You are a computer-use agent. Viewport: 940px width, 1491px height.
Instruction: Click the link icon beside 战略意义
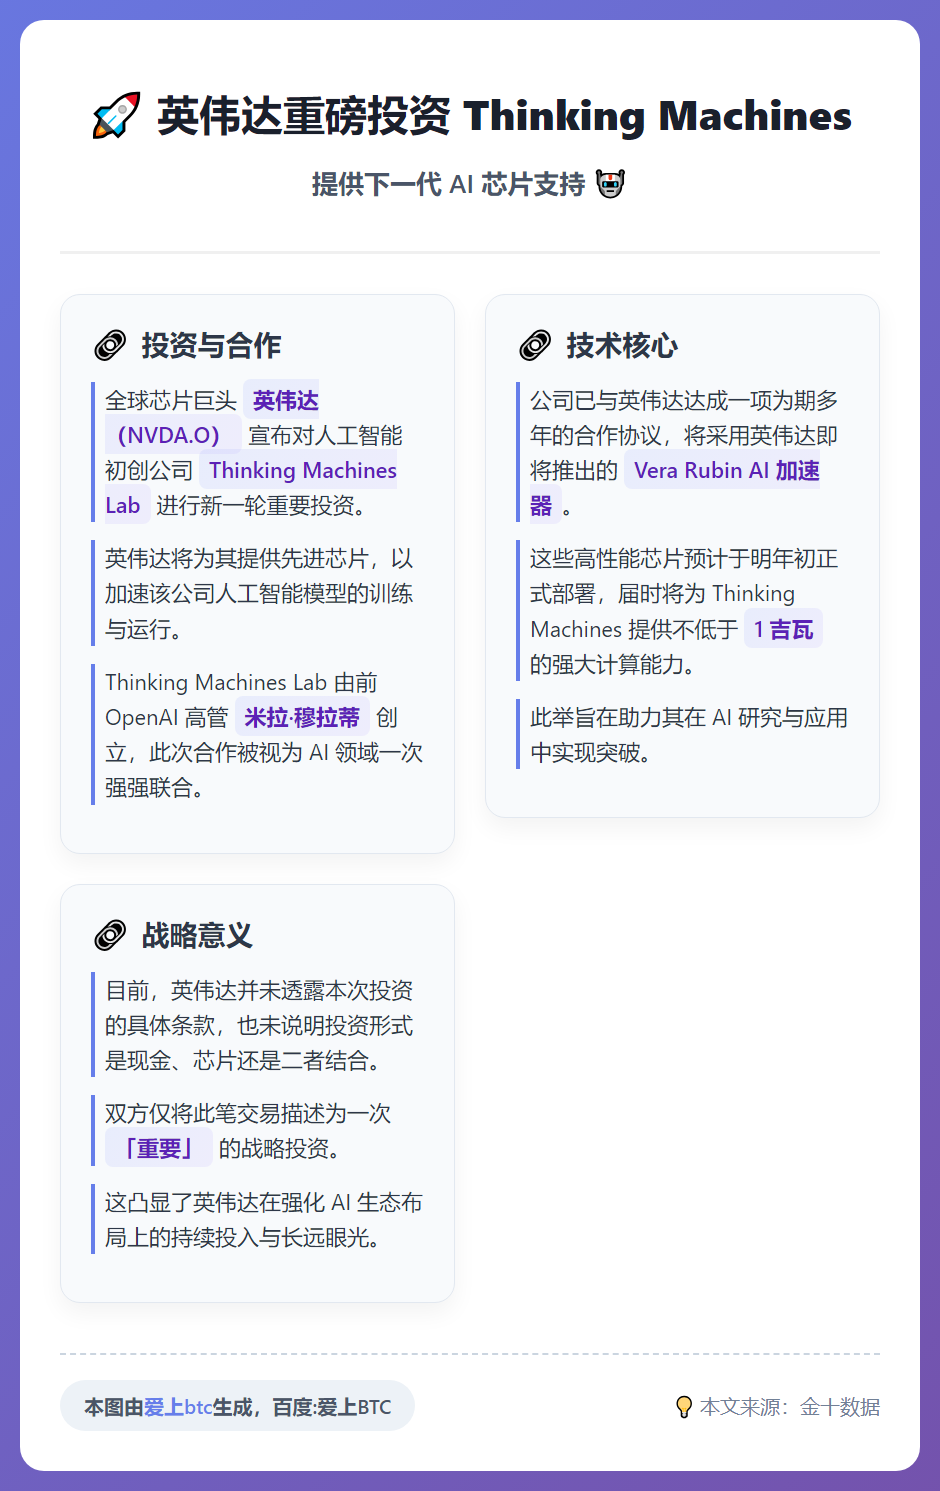pyautogui.click(x=110, y=936)
